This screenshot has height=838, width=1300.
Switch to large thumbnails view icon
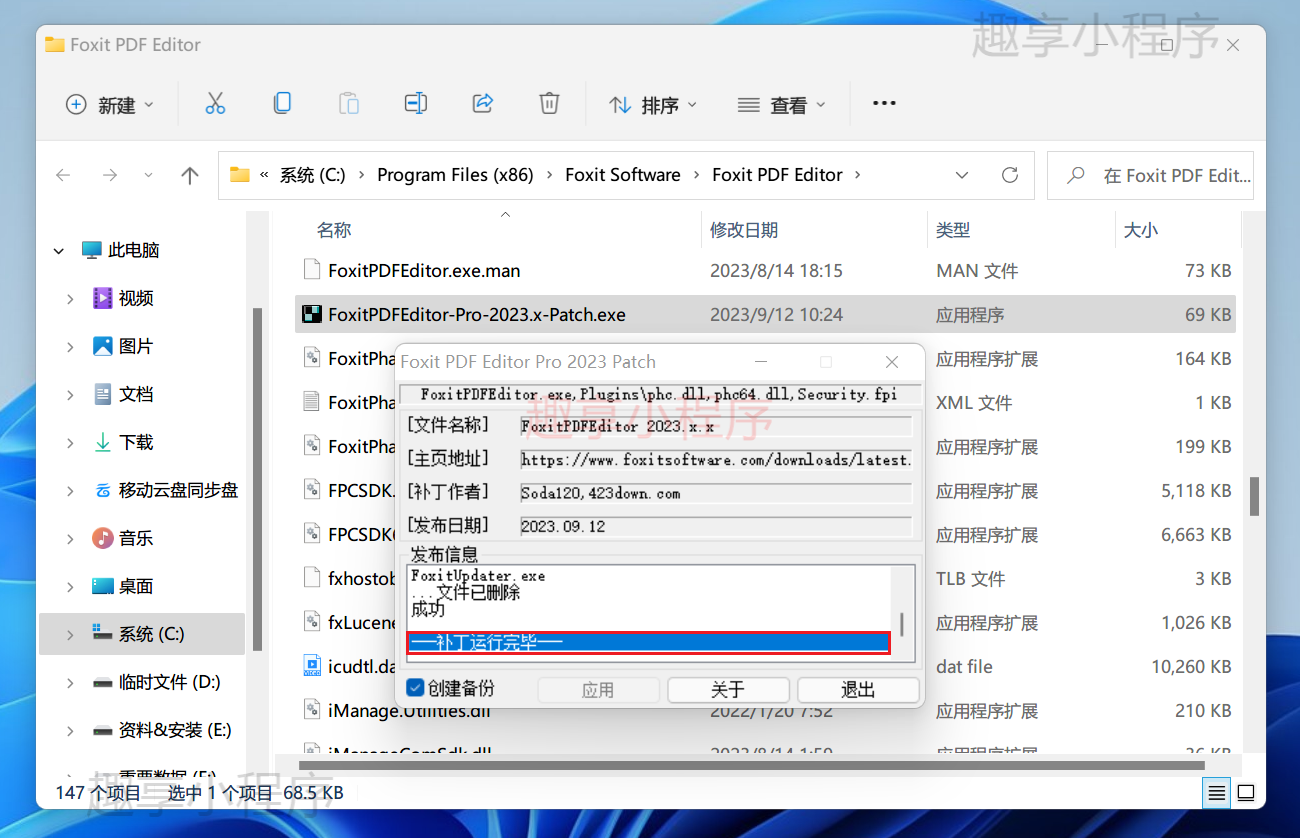[x=1246, y=793]
